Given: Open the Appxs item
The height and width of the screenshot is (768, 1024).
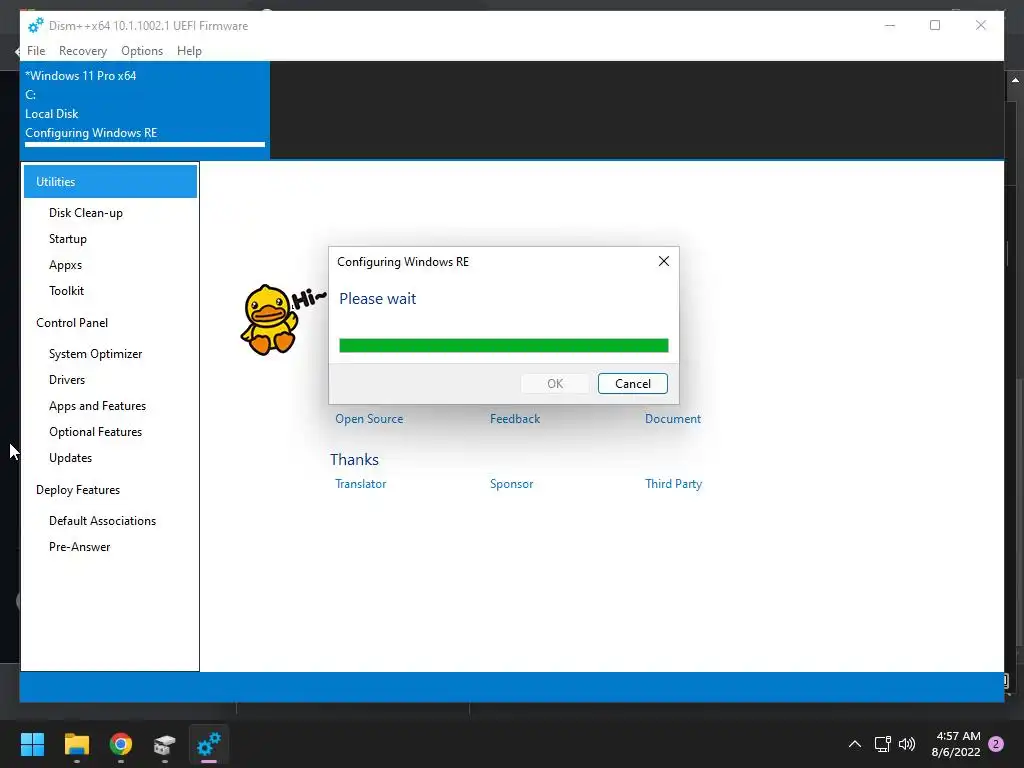Looking at the screenshot, I should click(65, 265).
